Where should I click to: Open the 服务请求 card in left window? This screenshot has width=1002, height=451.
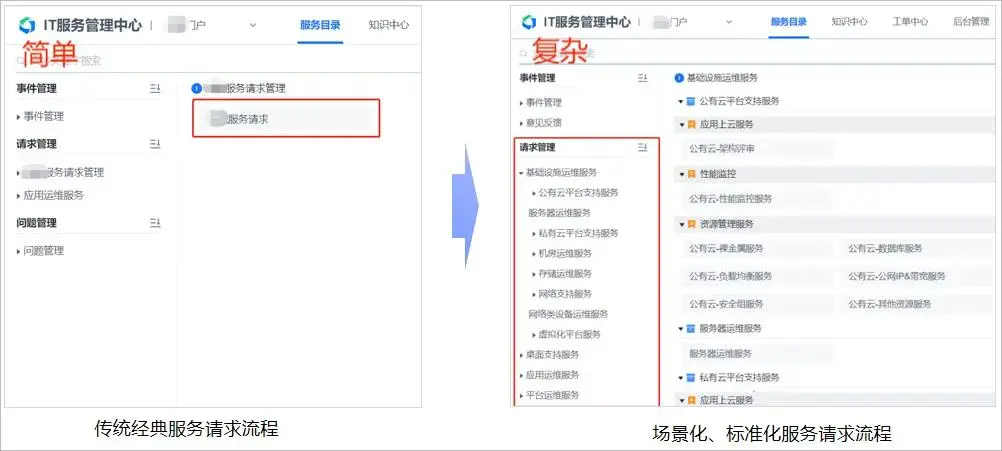pos(286,119)
